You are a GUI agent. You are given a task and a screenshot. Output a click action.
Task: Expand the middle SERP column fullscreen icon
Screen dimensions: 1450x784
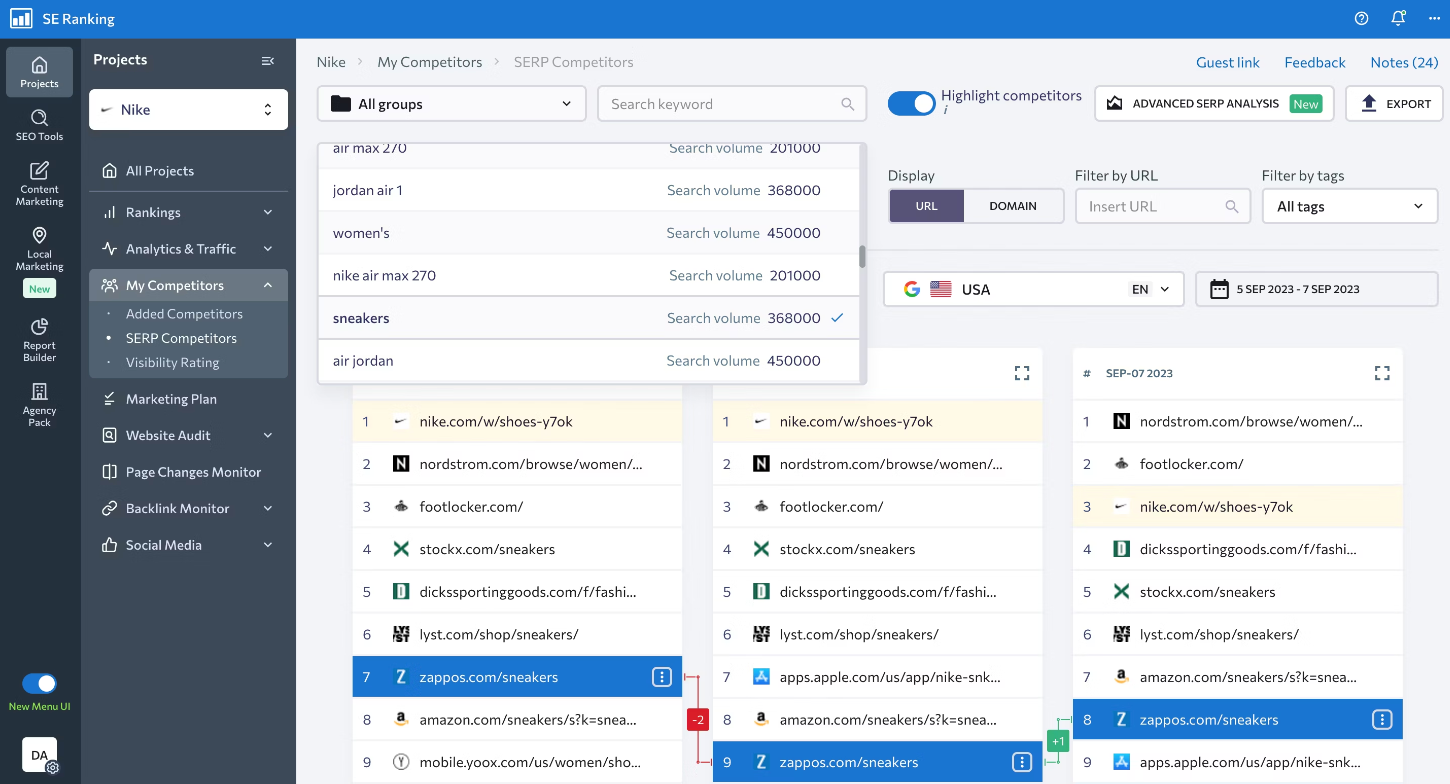pyautogui.click(x=1022, y=373)
